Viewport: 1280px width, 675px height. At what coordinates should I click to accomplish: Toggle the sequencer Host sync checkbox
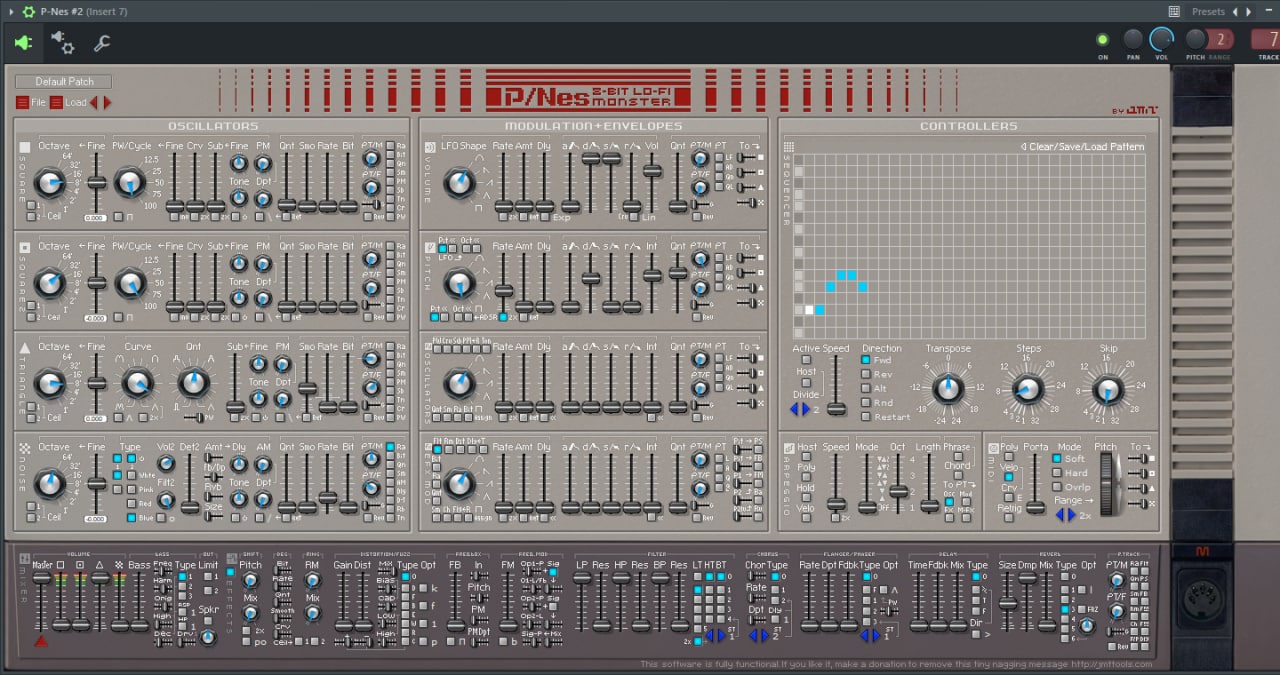tap(806, 384)
